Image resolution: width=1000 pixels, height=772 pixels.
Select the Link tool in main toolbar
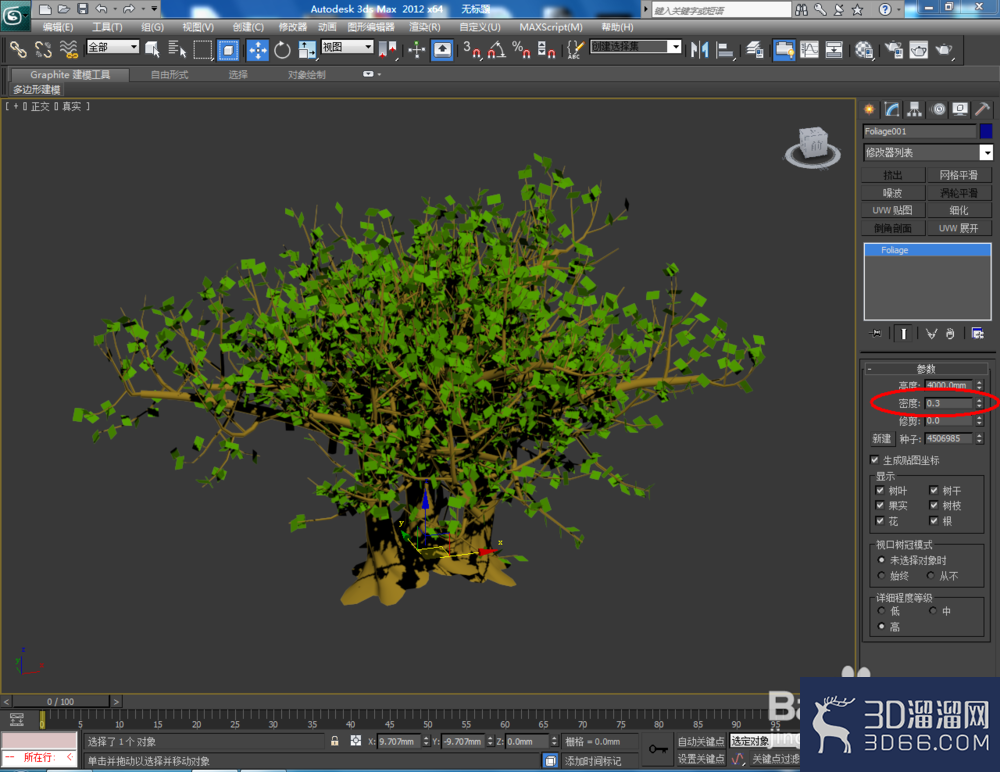click(x=18, y=49)
